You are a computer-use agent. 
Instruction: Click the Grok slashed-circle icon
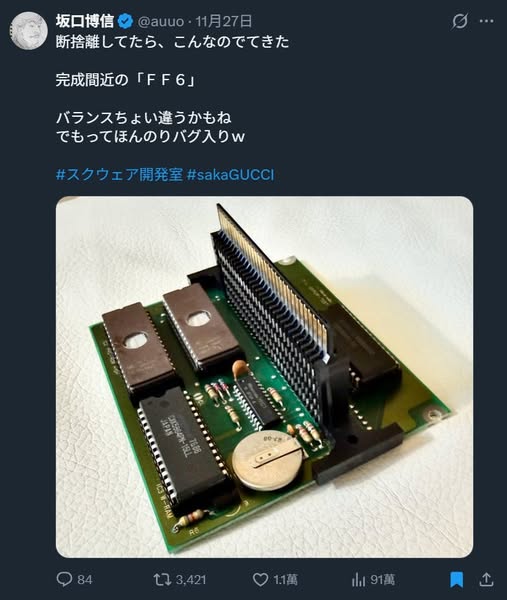tap(459, 21)
